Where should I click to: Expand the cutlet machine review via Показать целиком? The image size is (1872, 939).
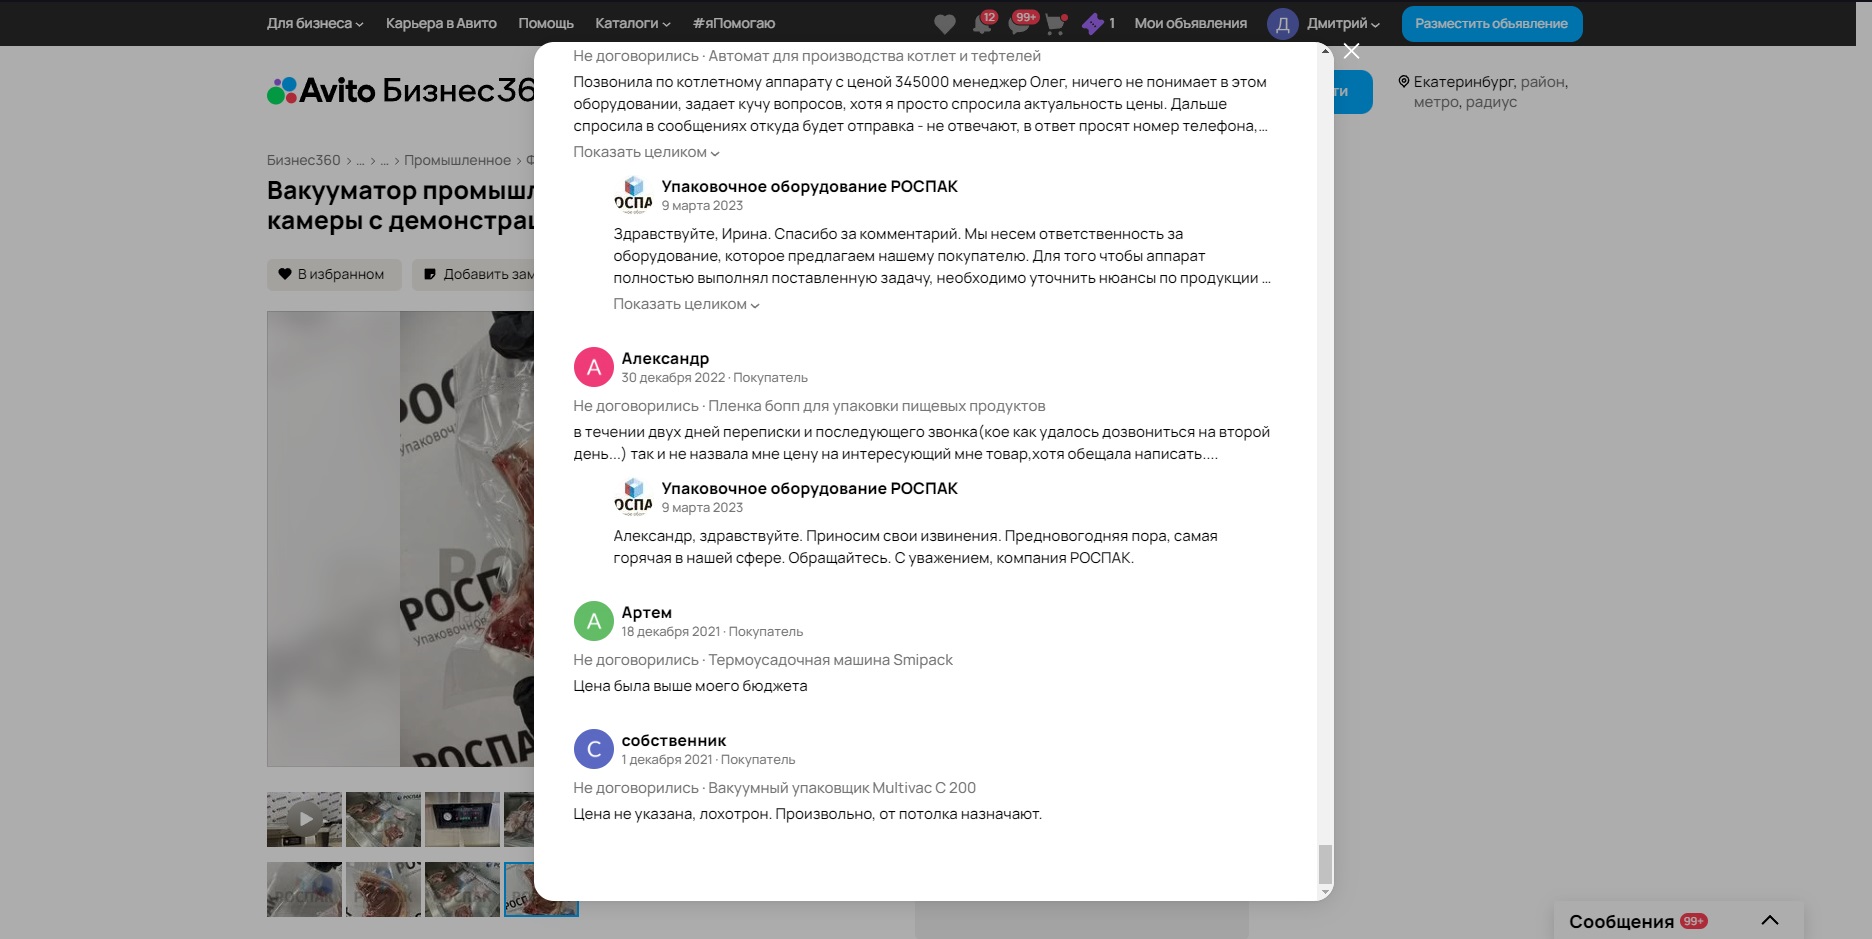646,152
